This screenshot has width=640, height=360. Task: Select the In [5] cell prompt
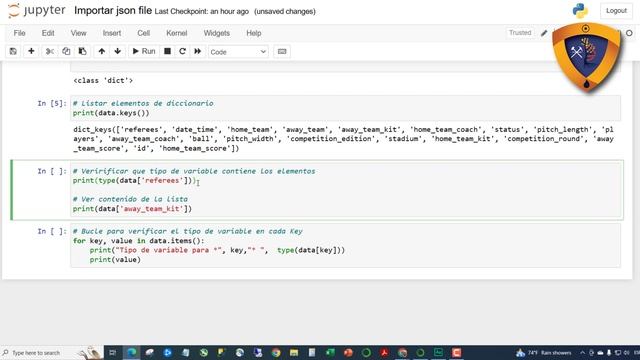tap(51, 103)
